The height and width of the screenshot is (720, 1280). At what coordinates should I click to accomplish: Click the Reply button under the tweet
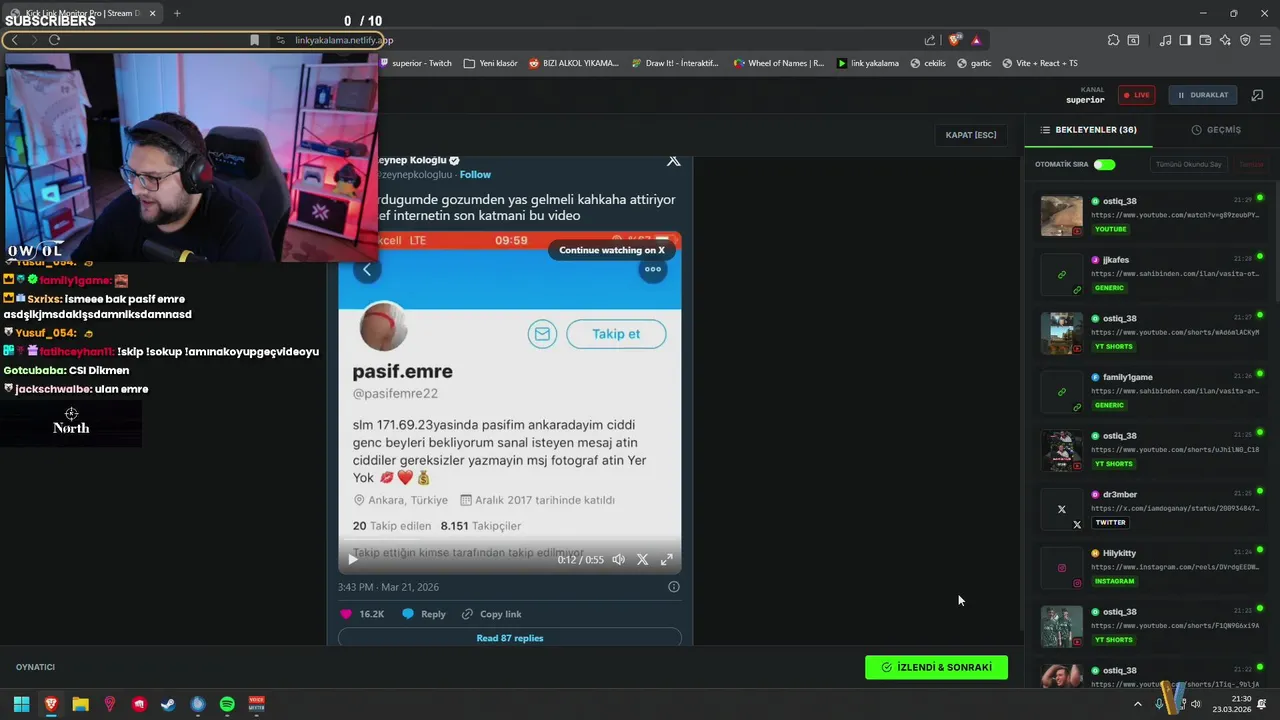(424, 614)
